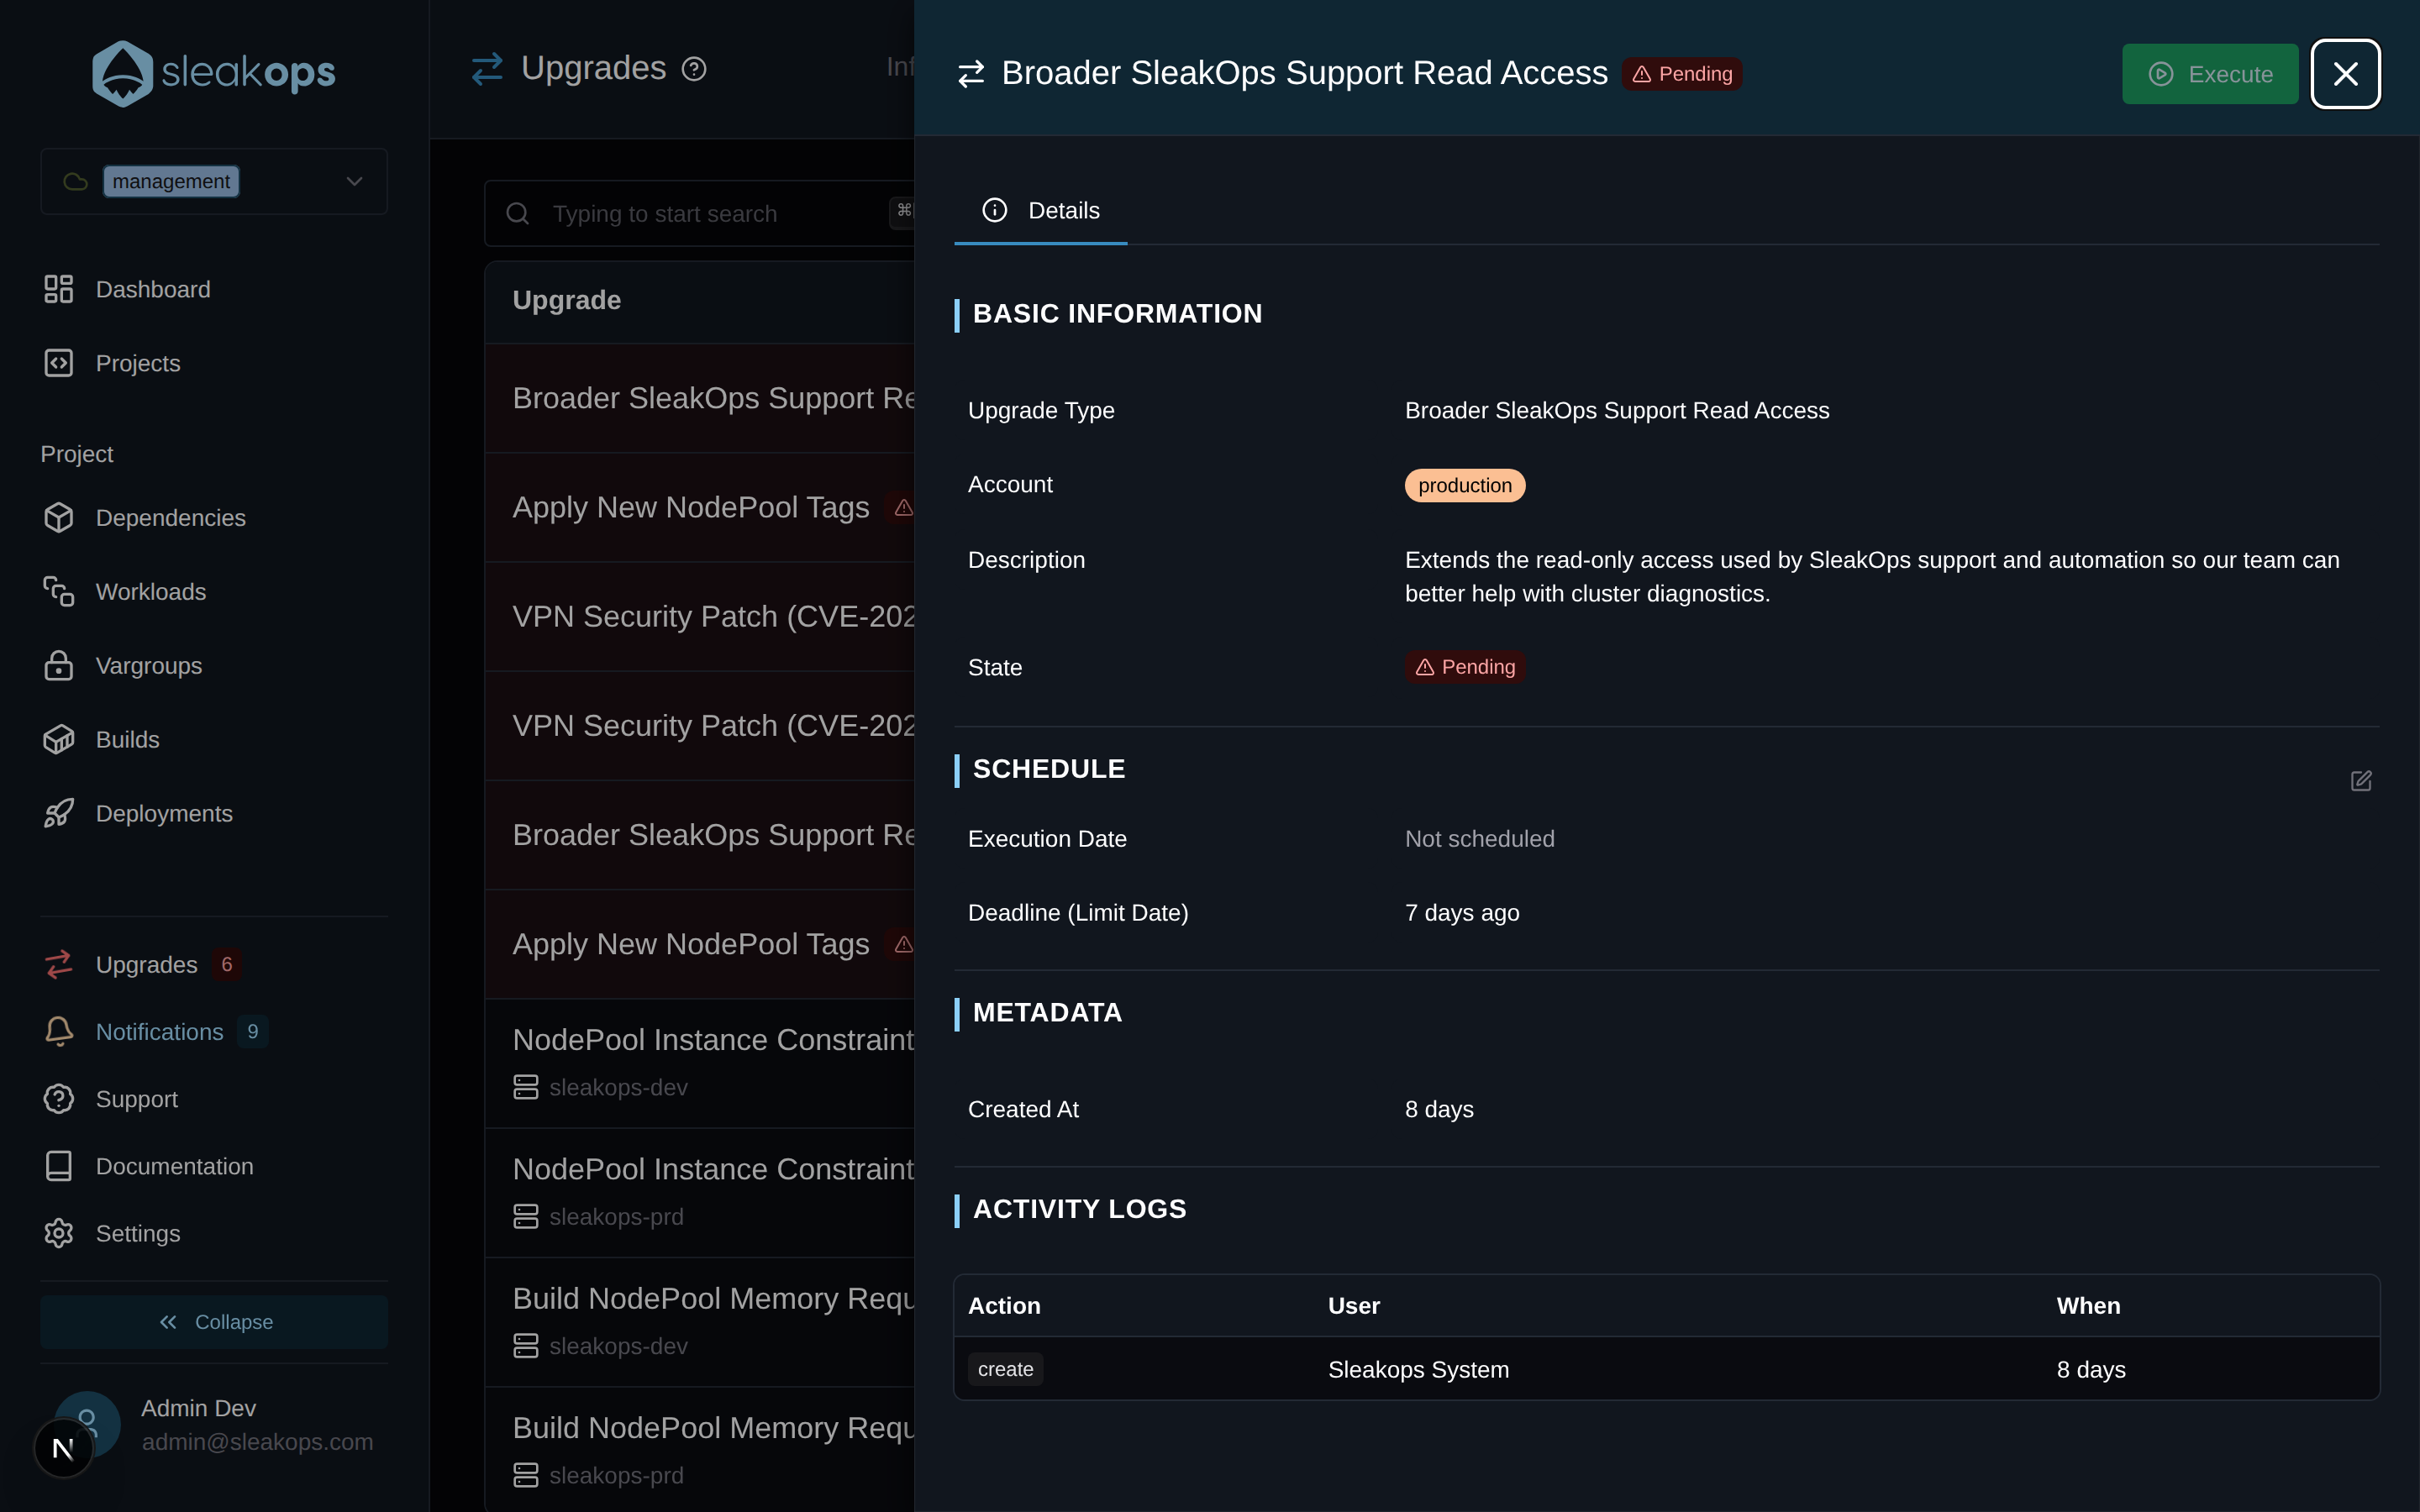The height and width of the screenshot is (1512, 2420).
Task: Click the cloud icon in account selector
Action: point(76,182)
